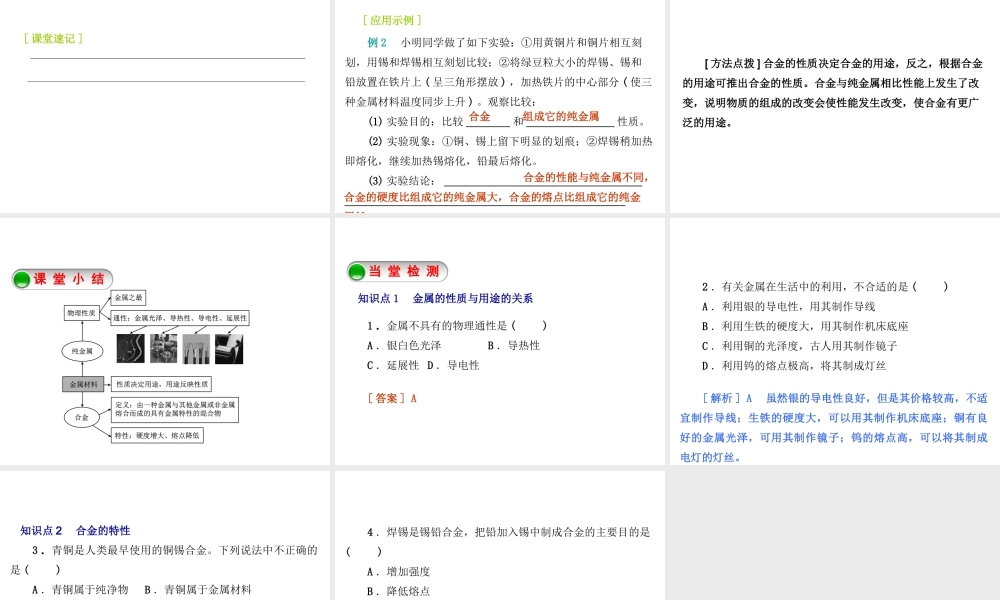This screenshot has height=600, width=1000.
Task: Click the rolled metal sheet photo
Action: pos(229,349)
